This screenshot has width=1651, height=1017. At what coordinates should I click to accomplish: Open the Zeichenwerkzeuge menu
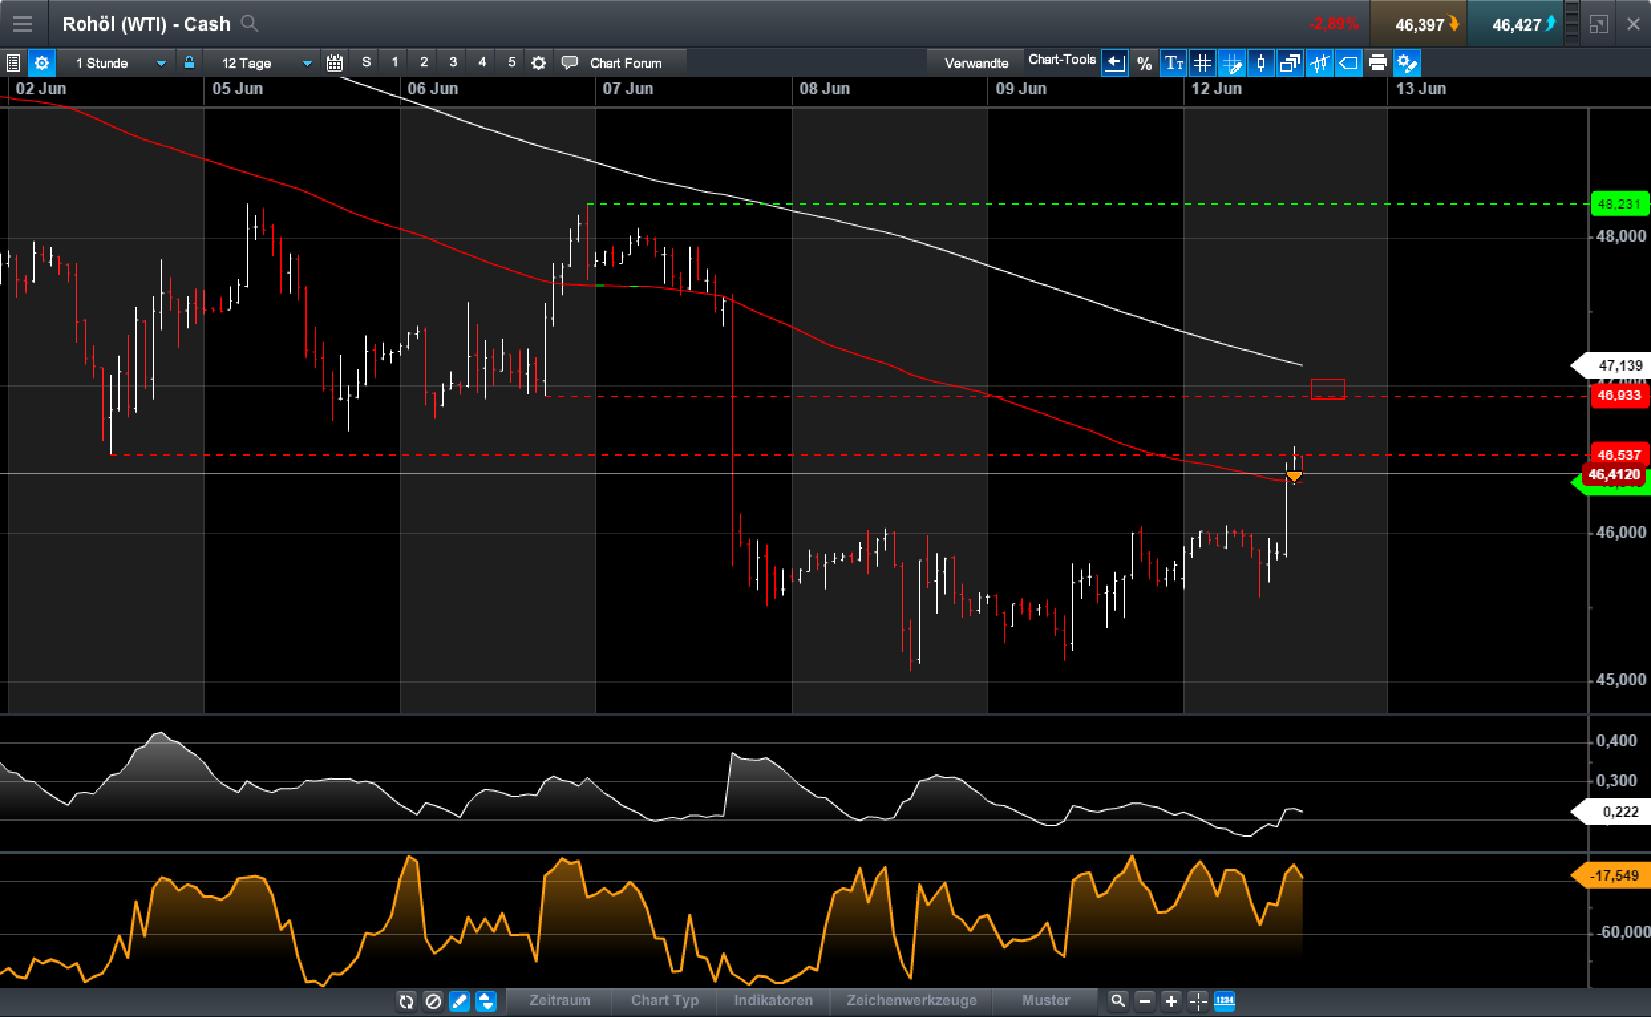pyautogui.click(x=910, y=1001)
